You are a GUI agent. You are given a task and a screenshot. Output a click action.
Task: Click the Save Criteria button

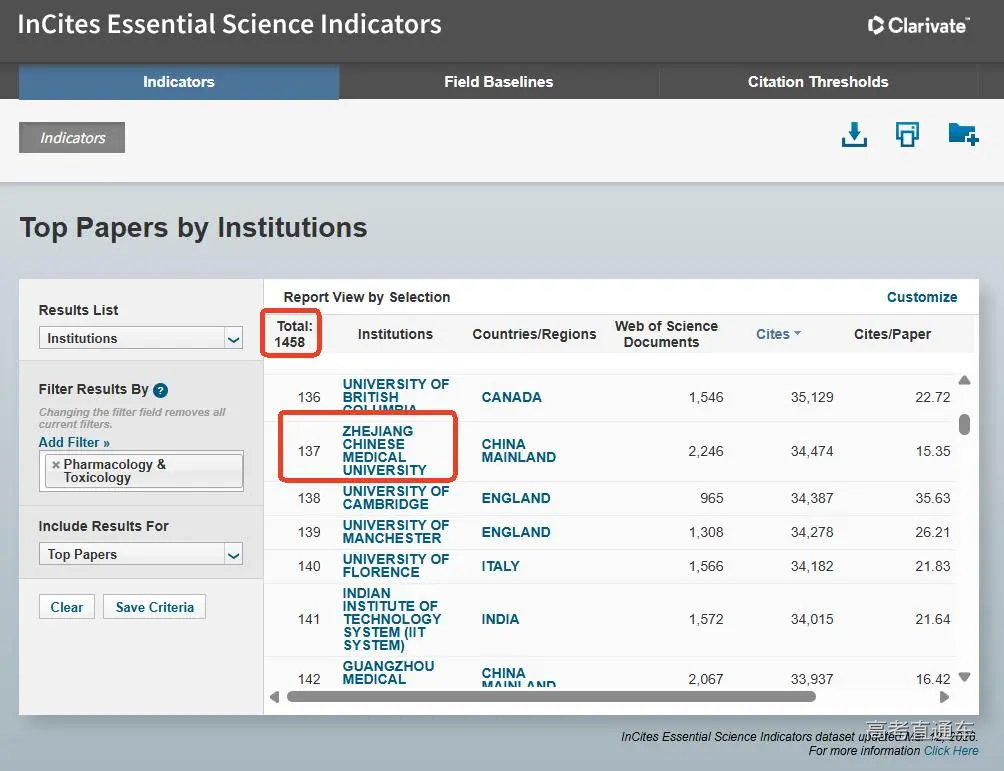point(154,607)
